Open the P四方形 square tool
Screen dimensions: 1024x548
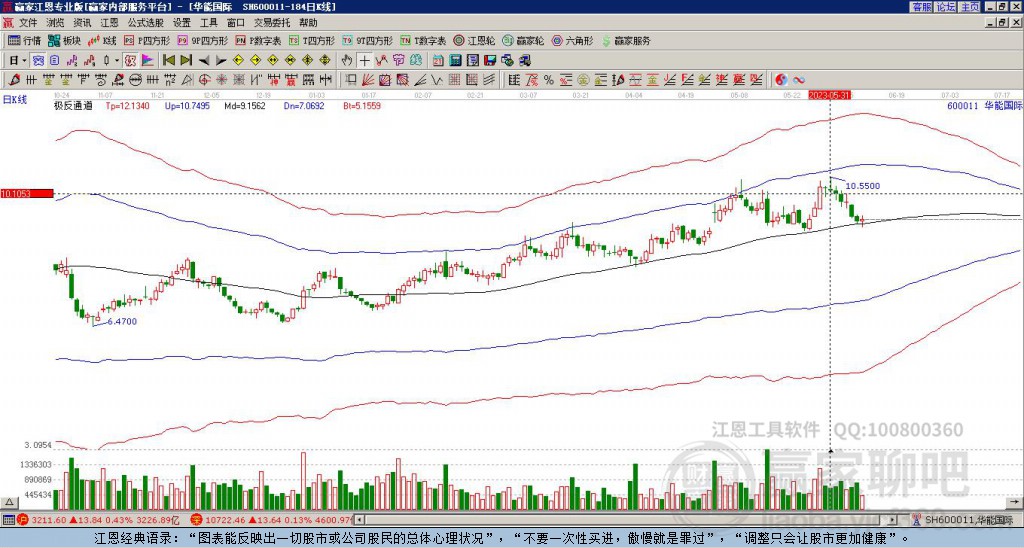[147, 40]
